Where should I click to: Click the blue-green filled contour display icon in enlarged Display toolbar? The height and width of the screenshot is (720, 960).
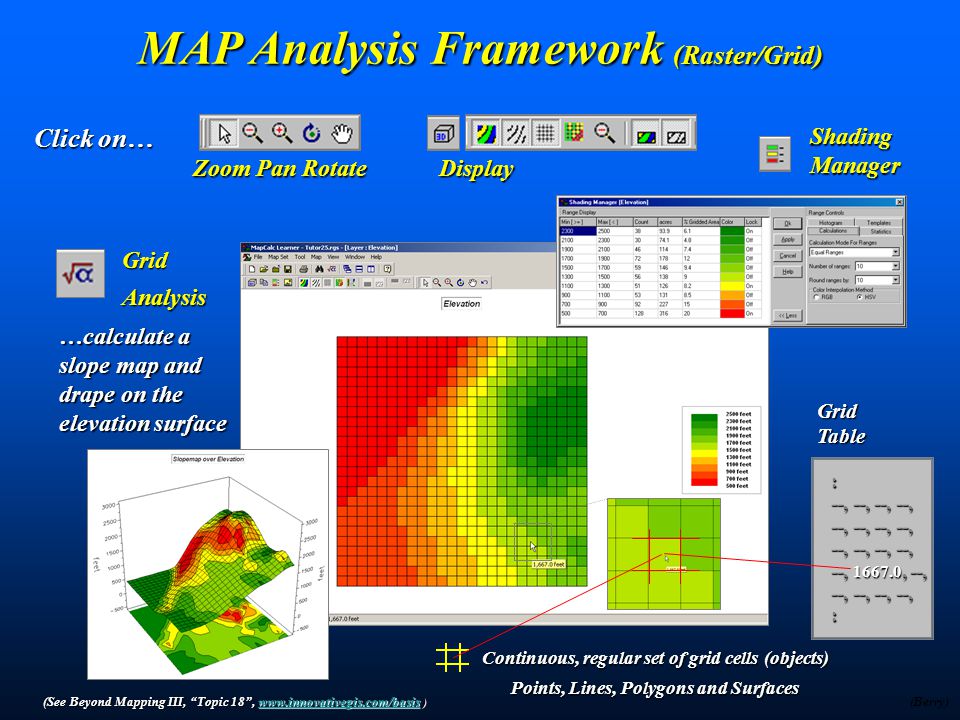click(487, 133)
